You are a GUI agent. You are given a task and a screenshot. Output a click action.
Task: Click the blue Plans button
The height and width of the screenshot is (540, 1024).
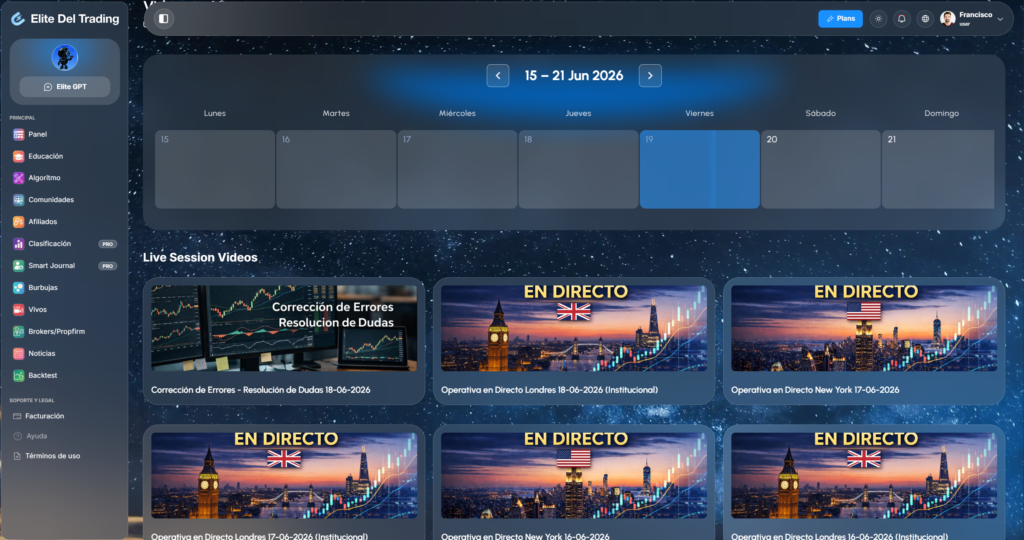pyautogui.click(x=840, y=19)
